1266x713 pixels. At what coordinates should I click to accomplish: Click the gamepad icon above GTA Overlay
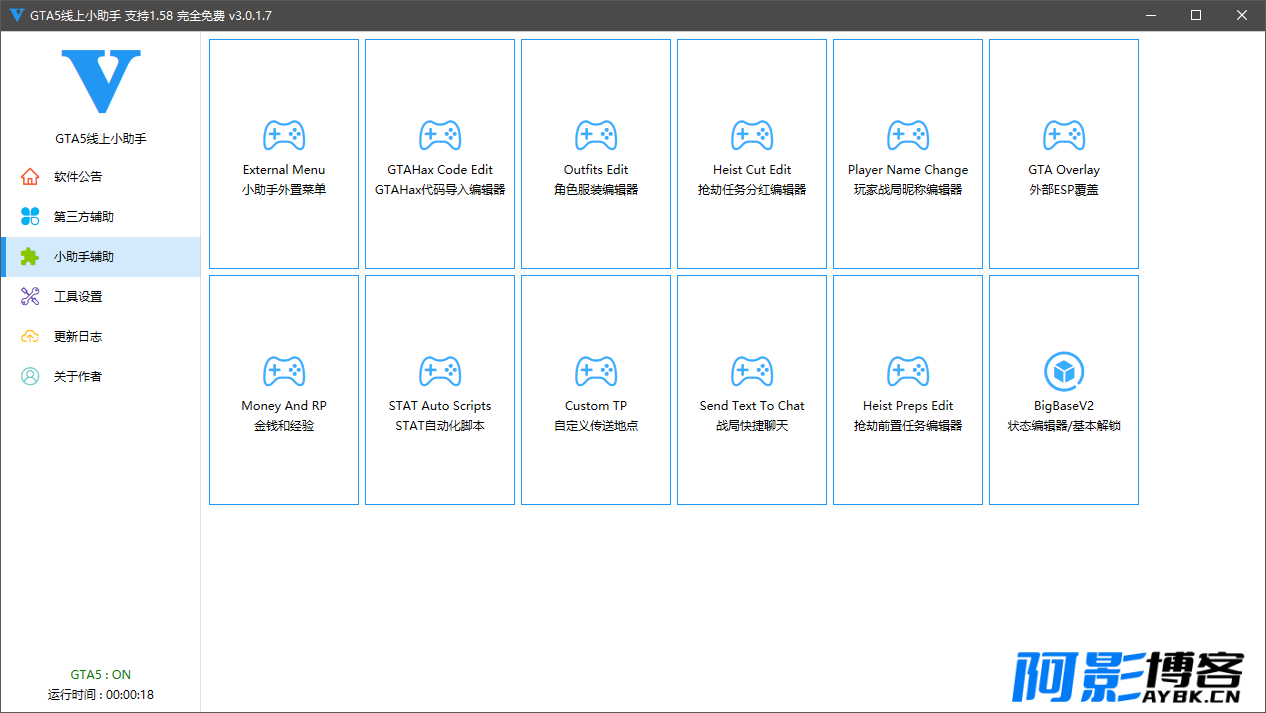click(1064, 135)
